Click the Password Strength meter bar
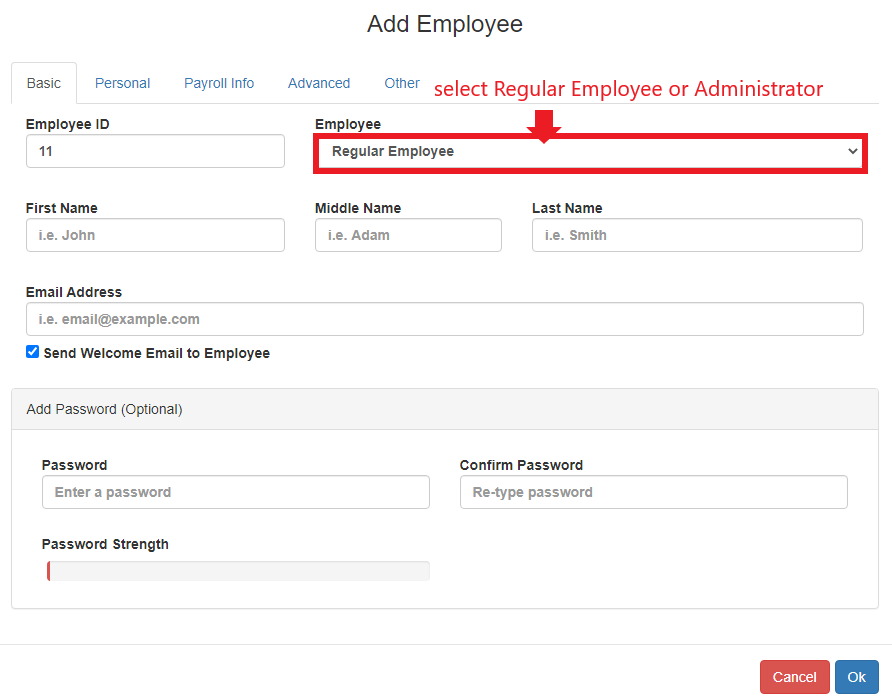 point(236,571)
